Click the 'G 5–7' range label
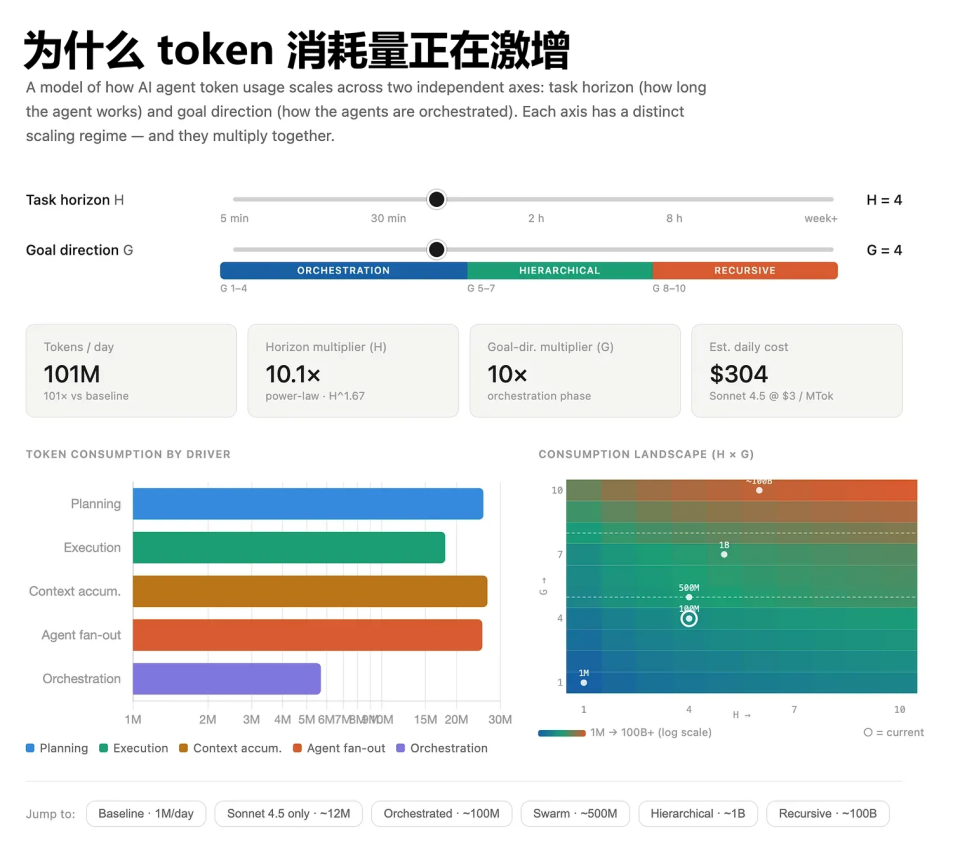 pos(481,288)
